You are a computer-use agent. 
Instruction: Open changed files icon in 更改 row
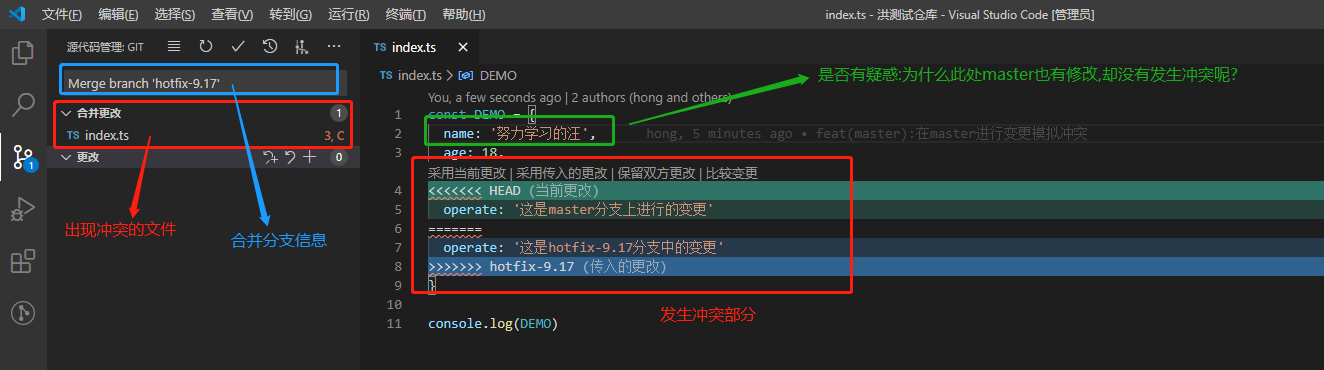270,157
